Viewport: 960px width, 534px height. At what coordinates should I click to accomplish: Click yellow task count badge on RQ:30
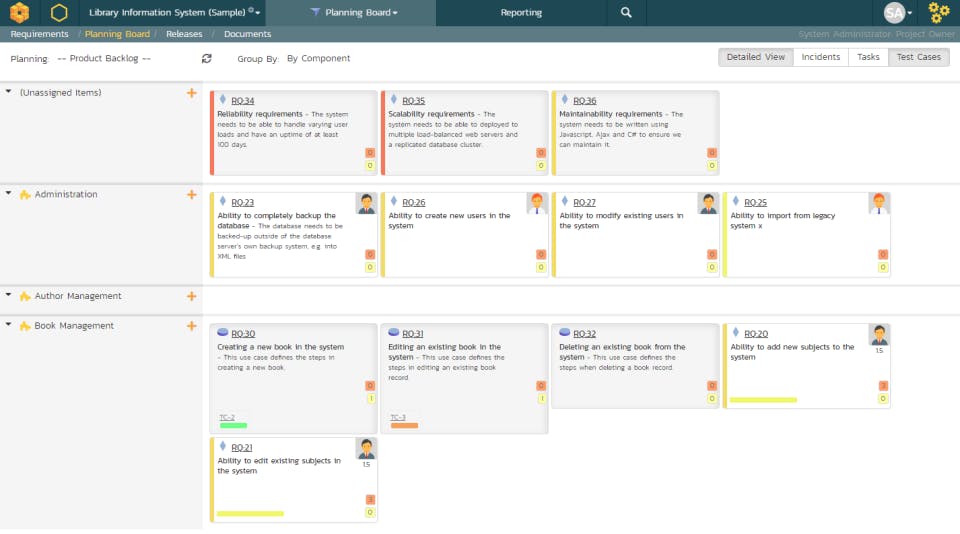[x=370, y=399]
